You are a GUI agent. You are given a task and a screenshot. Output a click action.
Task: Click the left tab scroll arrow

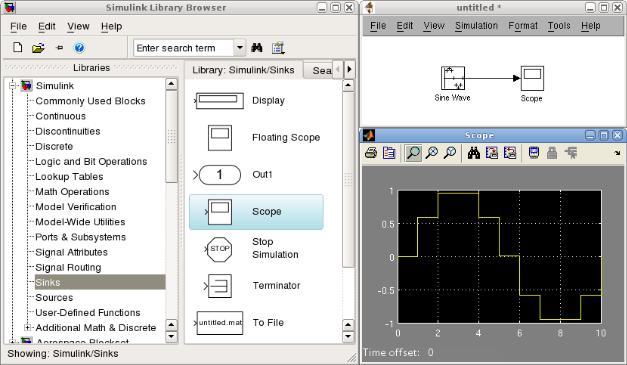[x=338, y=70]
